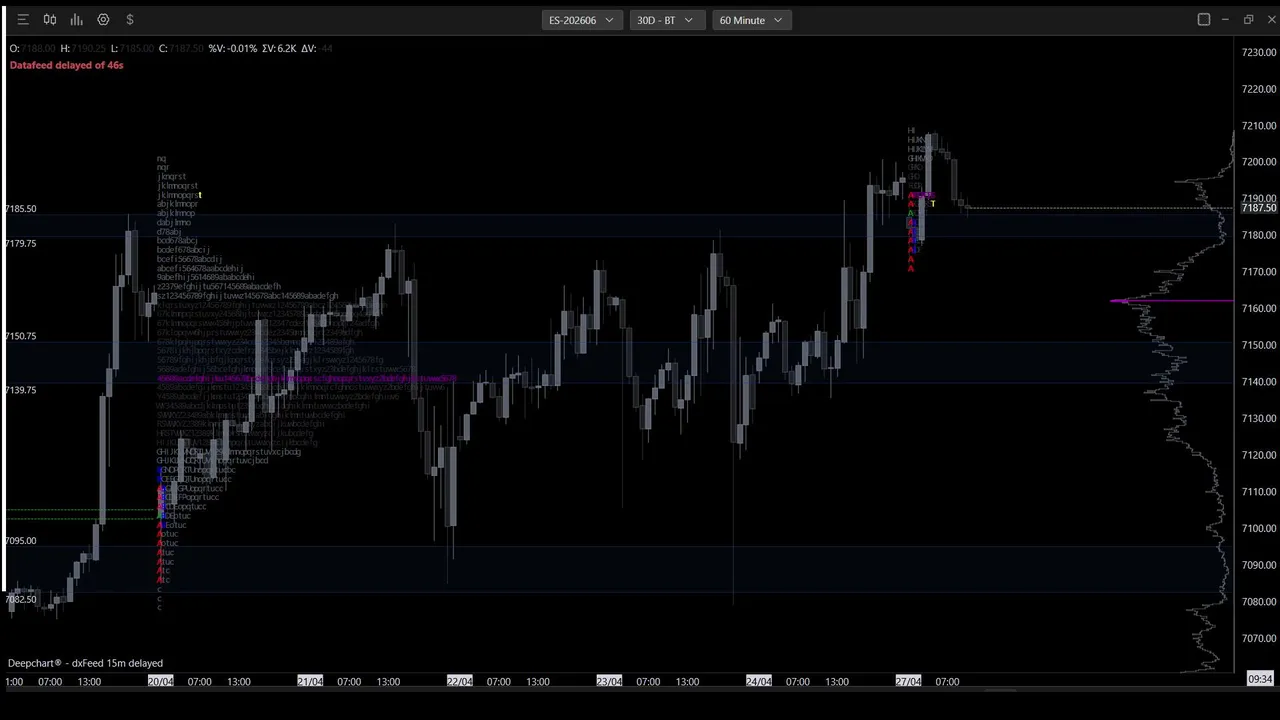Open the hamburger menu icon
Screen dimensions: 1280x720
pos(23,19)
